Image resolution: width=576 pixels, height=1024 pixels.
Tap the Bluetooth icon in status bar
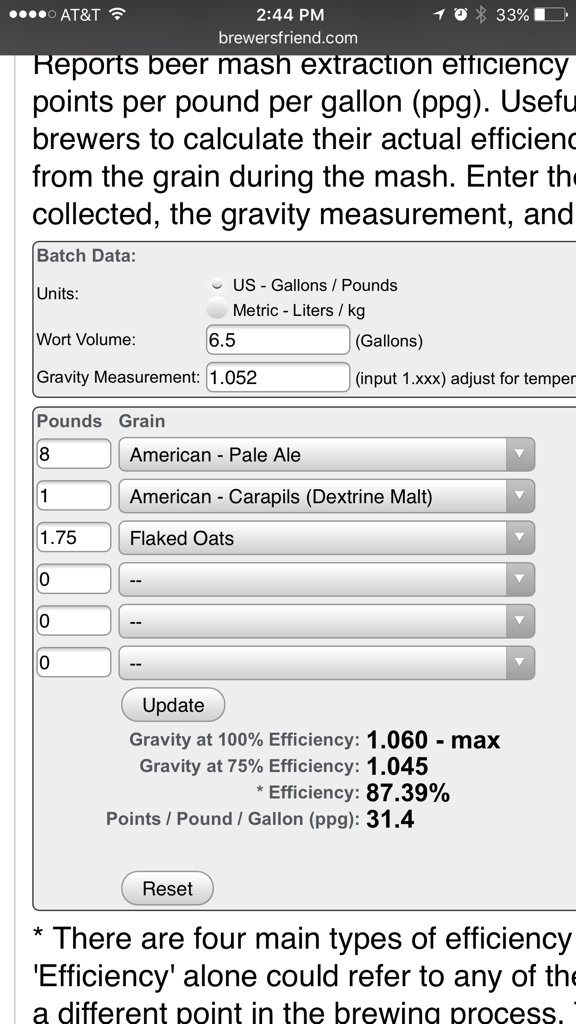(x=481, y=14)
